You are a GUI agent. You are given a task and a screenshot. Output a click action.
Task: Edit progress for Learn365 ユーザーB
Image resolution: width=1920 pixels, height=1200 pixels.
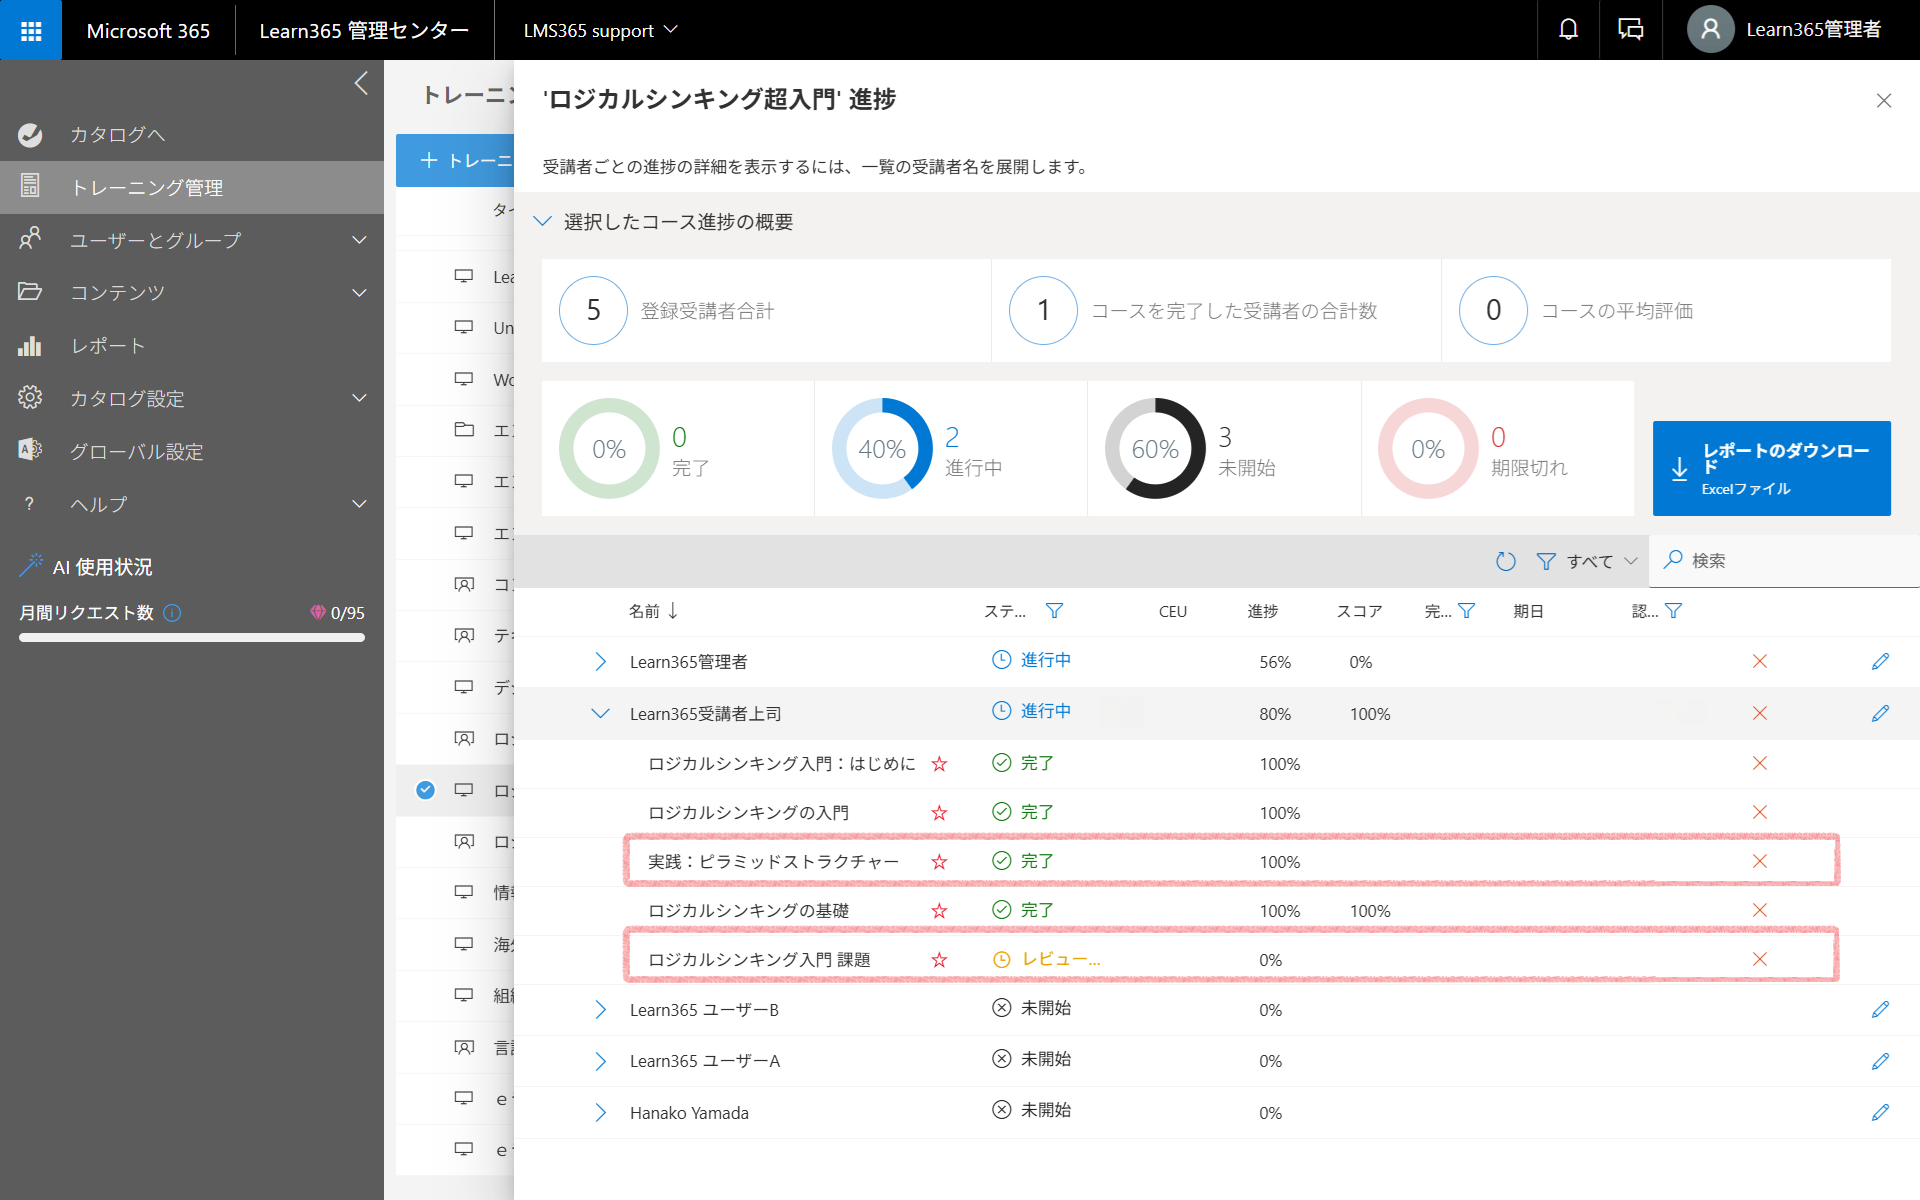click(x=1880, y=1010)
